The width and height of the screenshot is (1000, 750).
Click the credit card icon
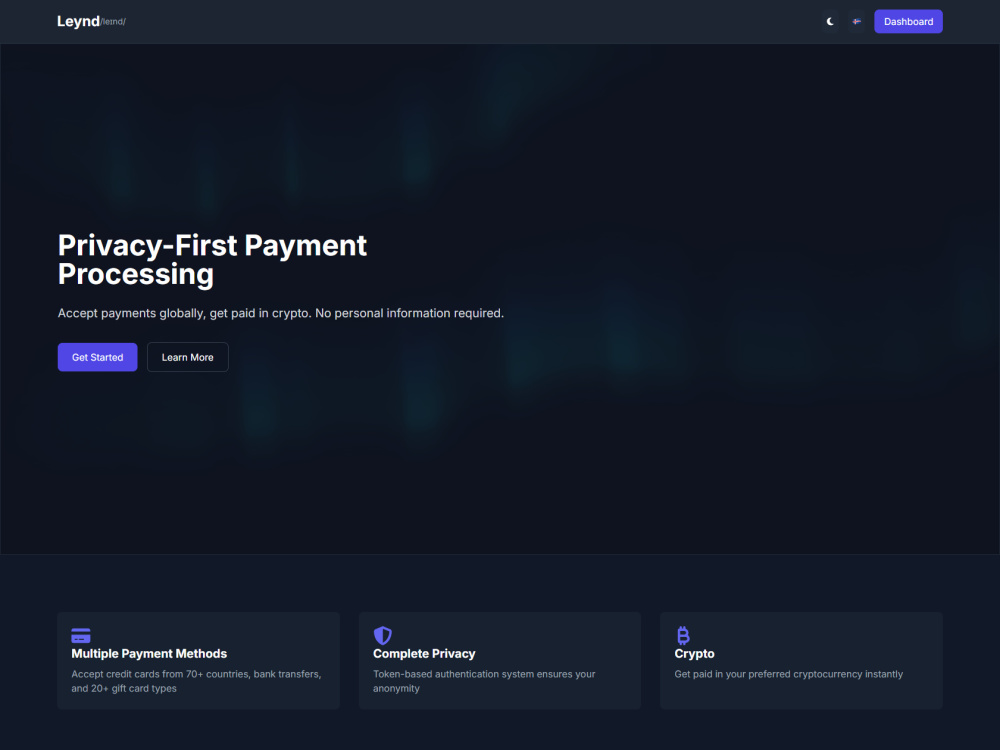coord(81,635)
